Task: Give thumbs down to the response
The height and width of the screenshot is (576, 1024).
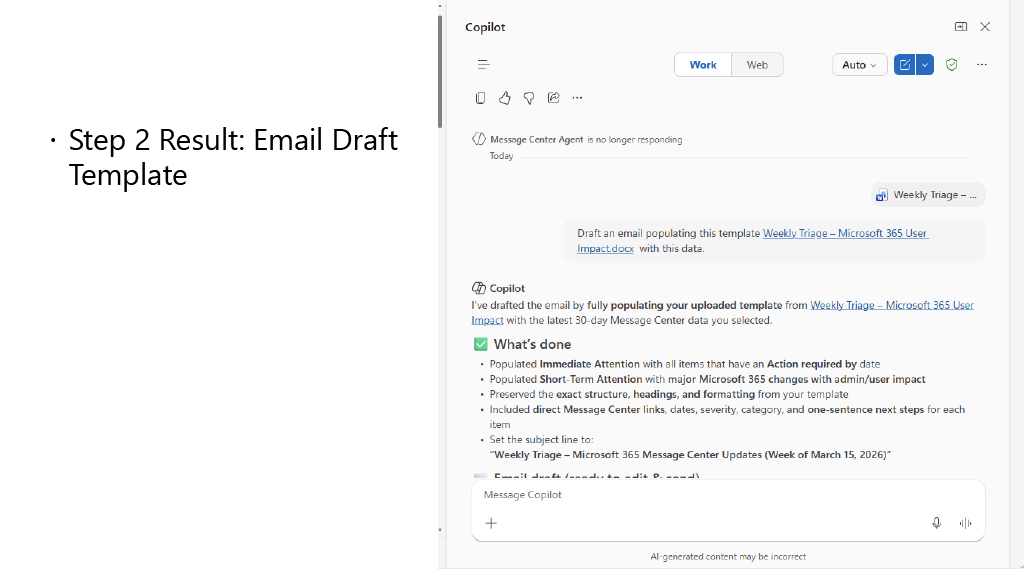Action: 529,98
